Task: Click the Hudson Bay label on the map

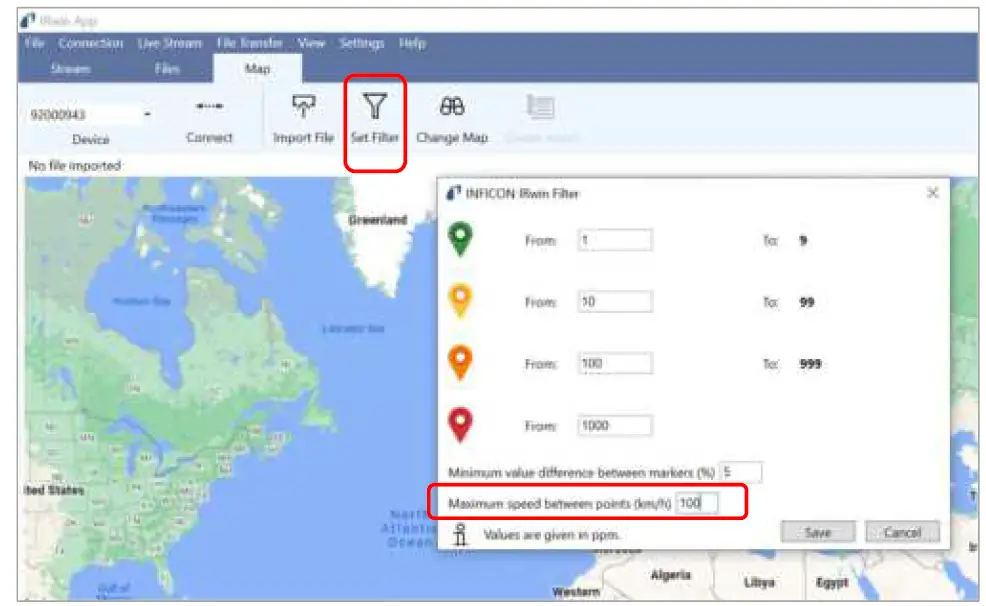Action: click(x=141, y=301)
